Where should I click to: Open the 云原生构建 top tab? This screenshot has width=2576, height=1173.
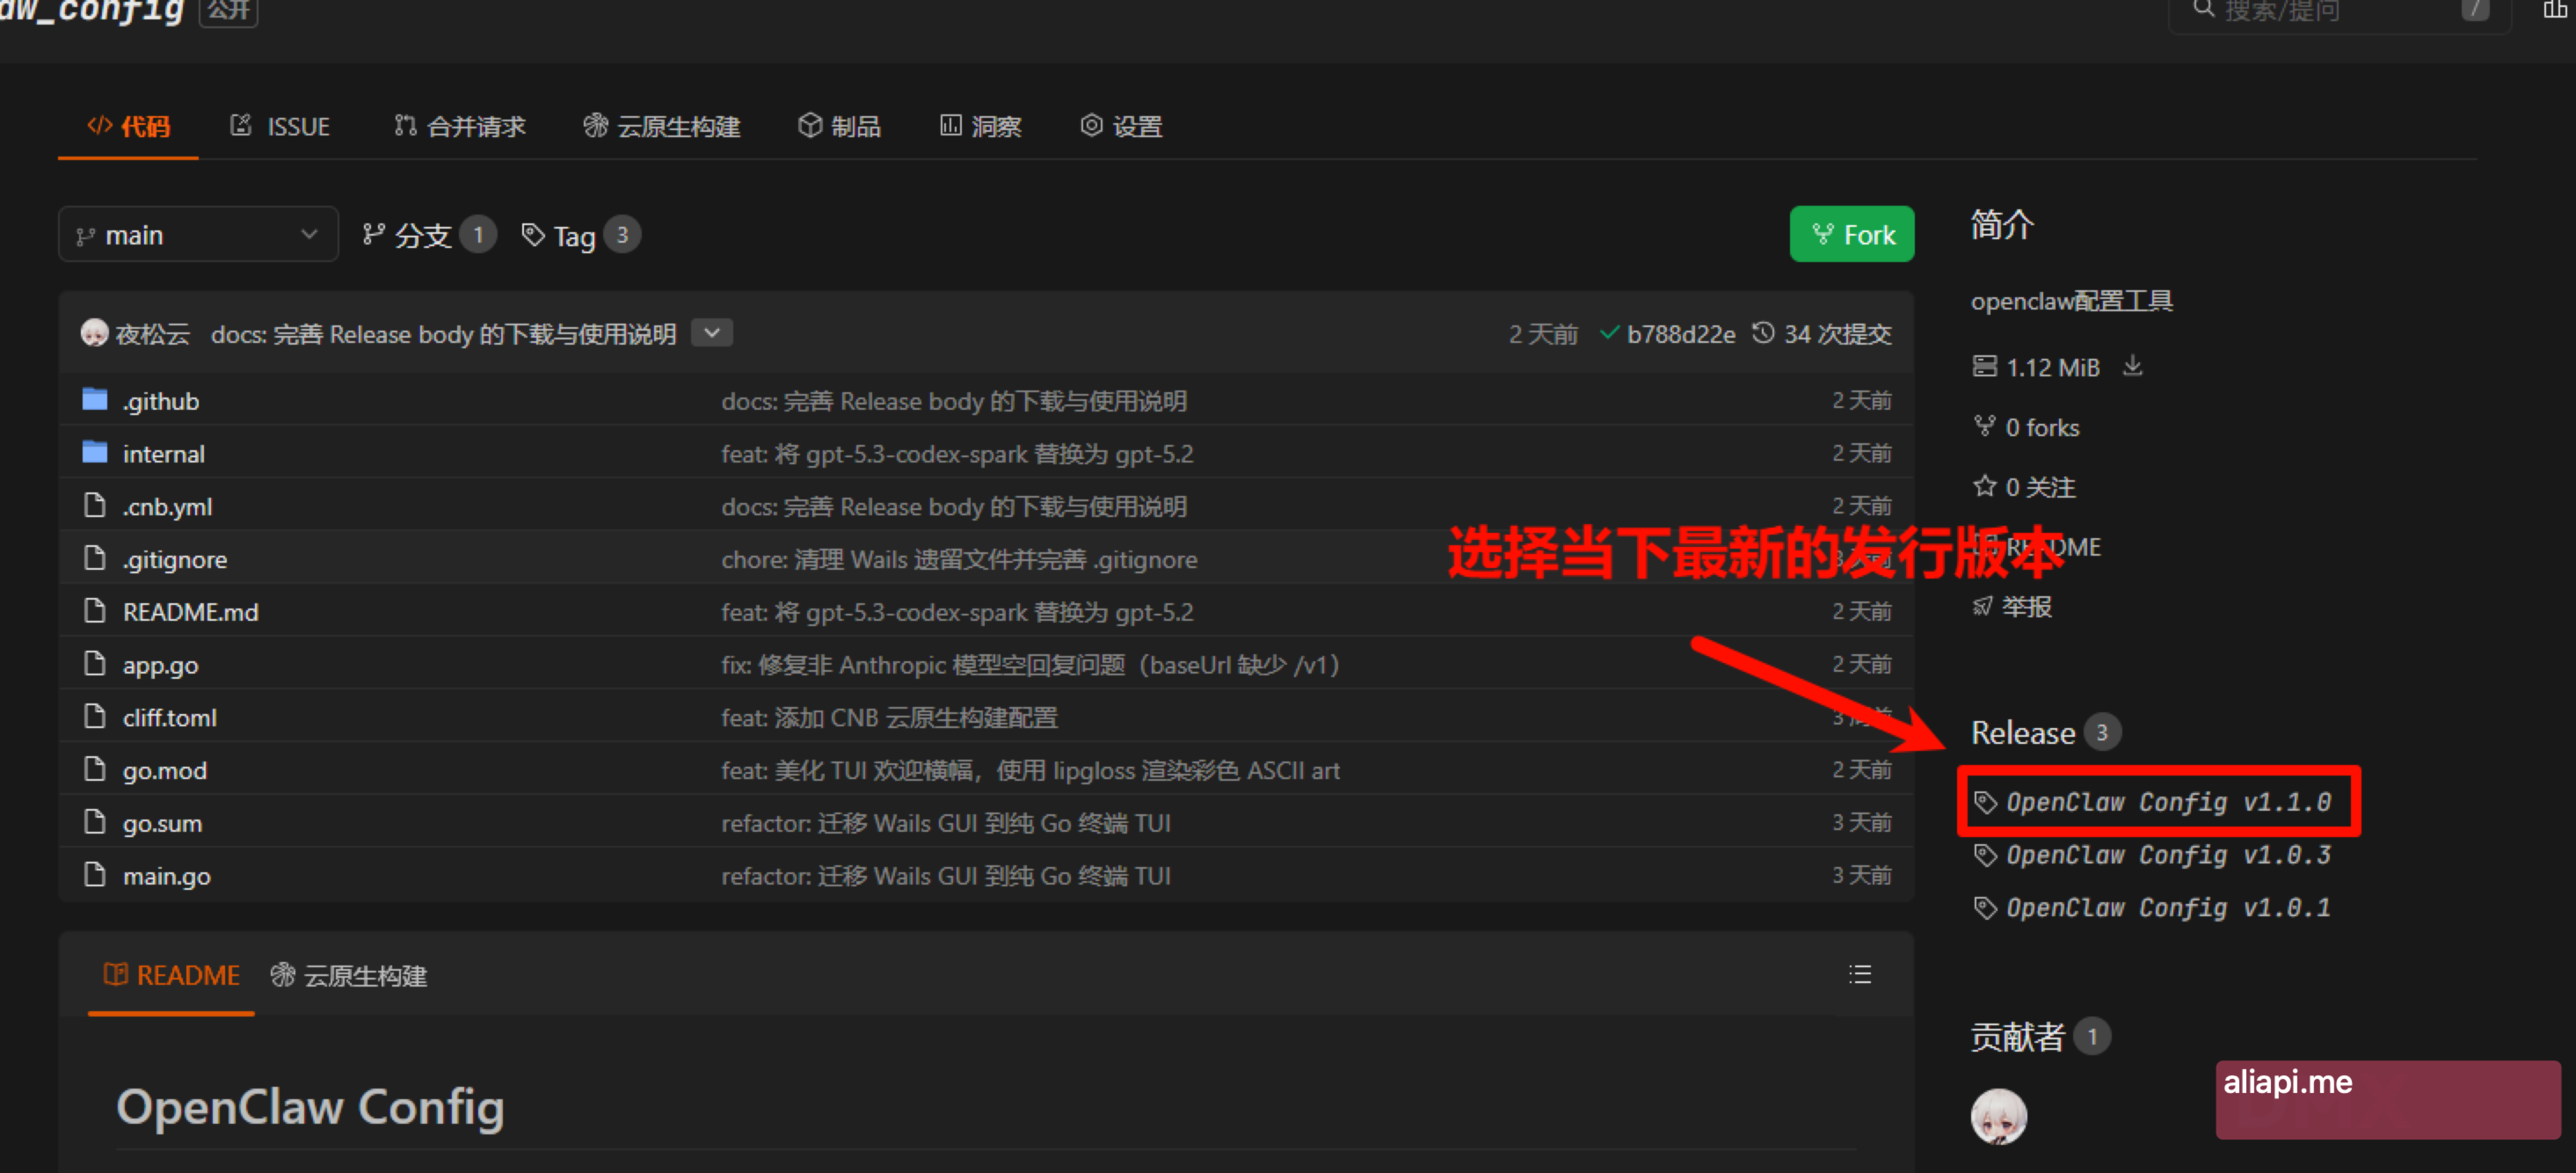pos(662,126)
